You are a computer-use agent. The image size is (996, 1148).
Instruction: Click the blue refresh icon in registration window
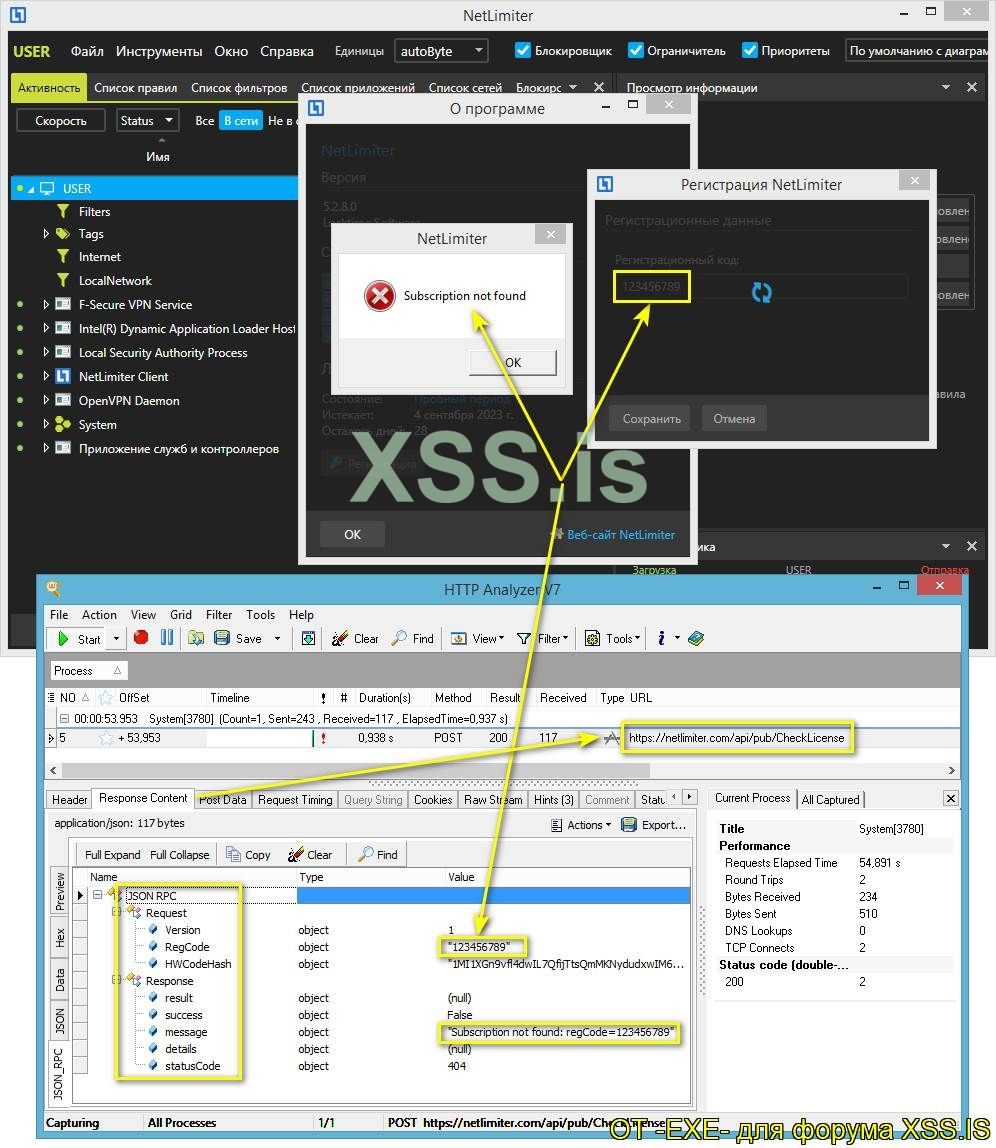coord(762,293)
